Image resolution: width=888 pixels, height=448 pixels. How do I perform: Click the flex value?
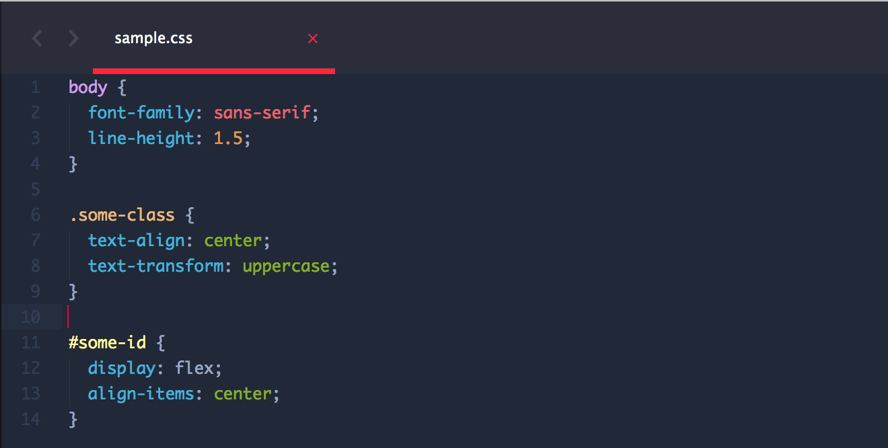coord(194,368)
